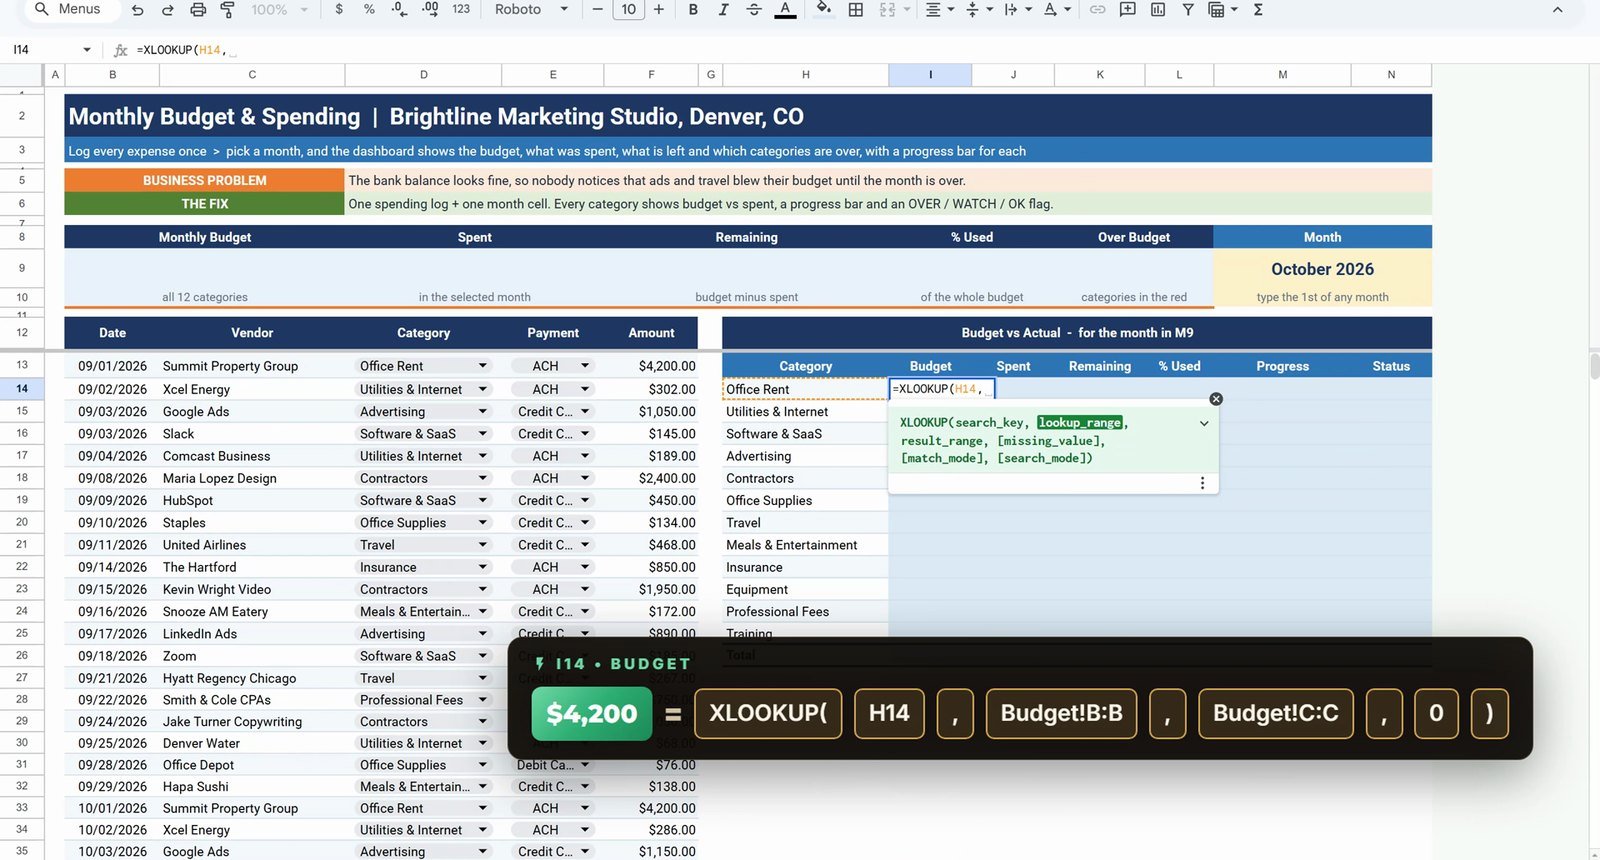
Task: Activate the paint format tool
Action: point(228,10)
